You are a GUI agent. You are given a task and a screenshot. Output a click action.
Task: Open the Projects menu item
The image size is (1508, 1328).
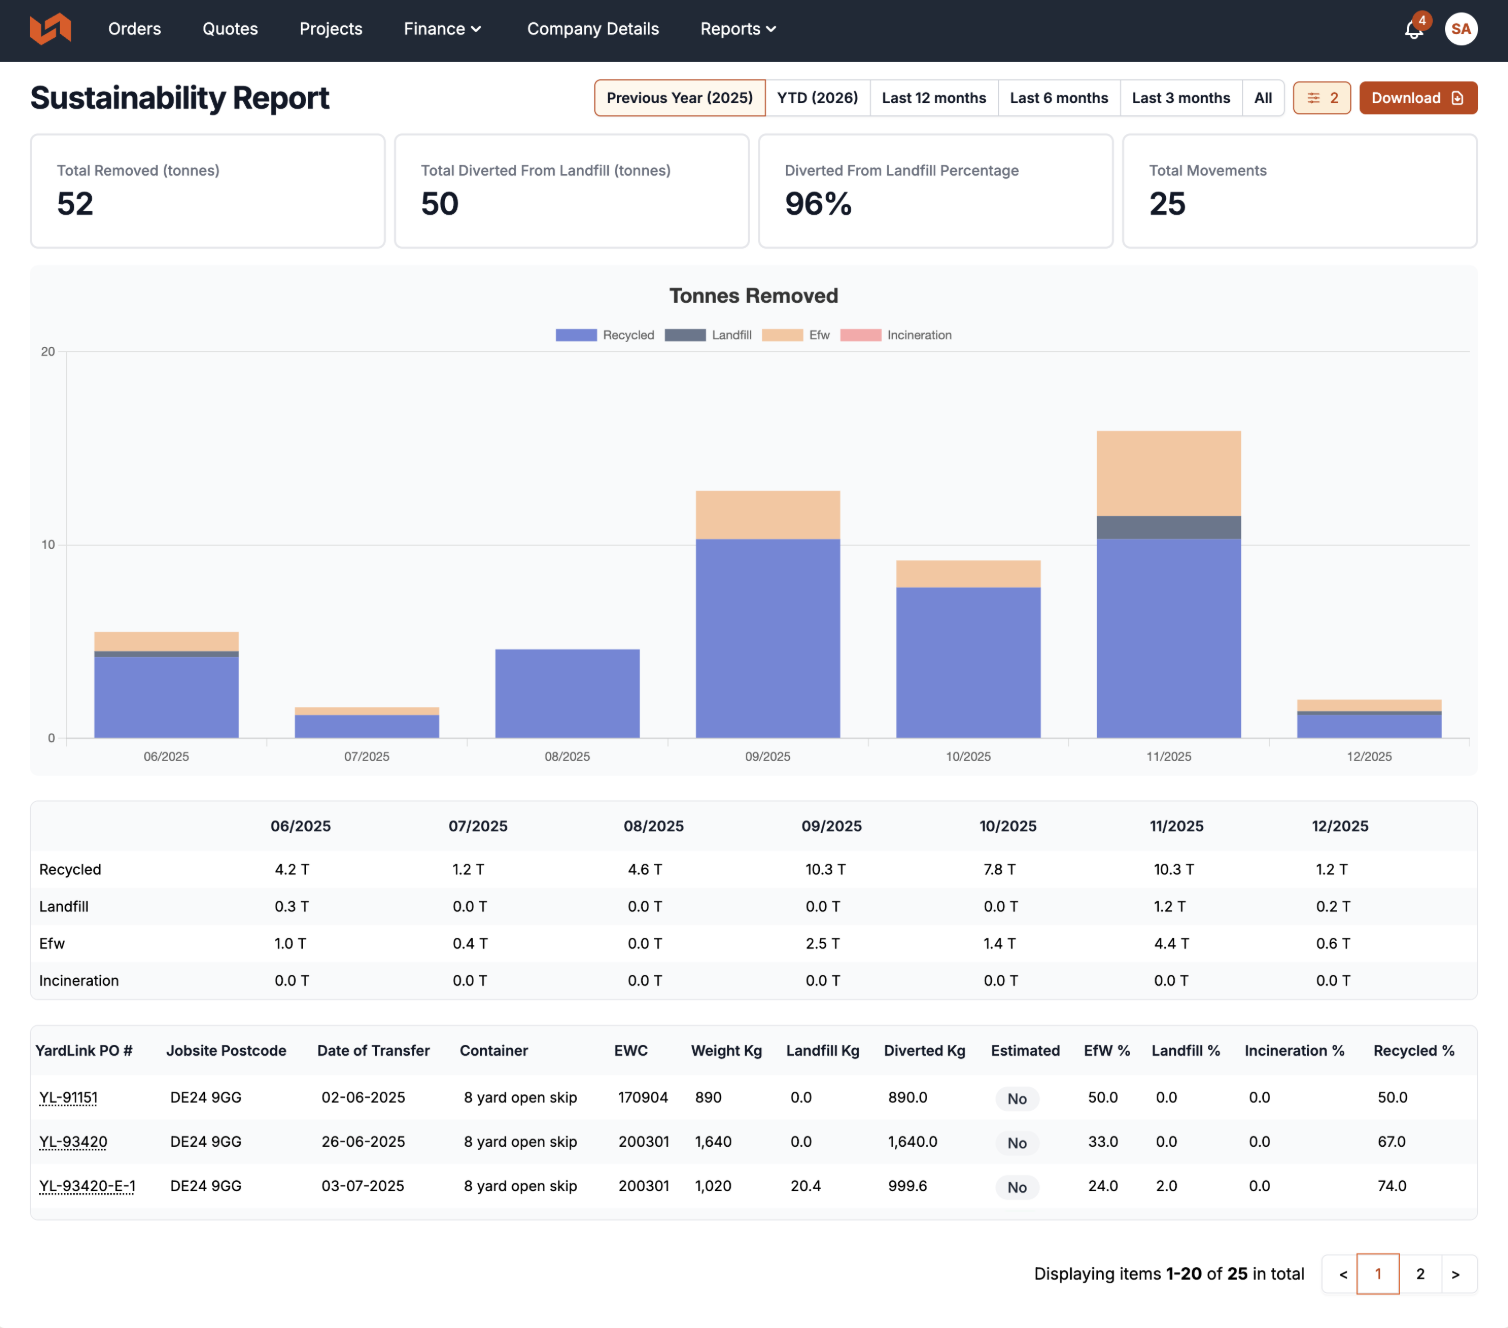pos(331,29)
